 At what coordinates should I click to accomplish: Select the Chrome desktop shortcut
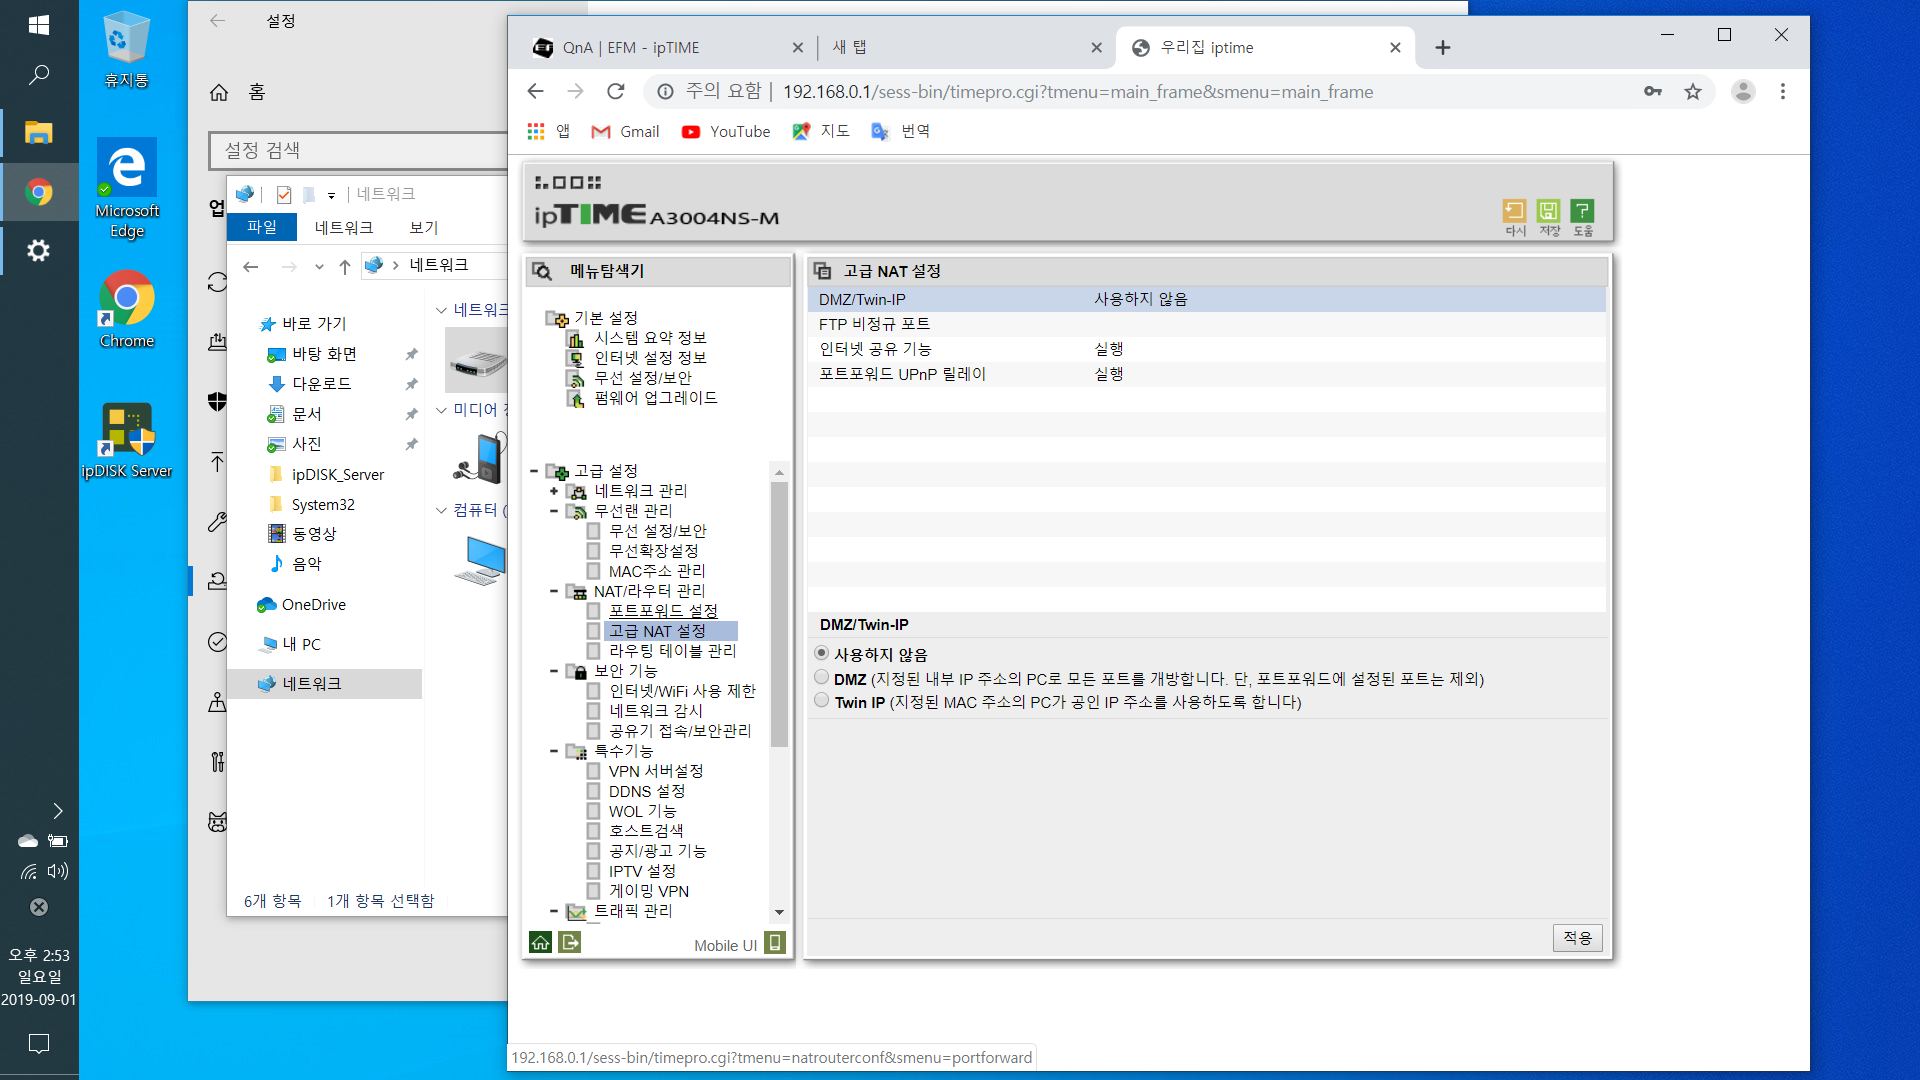(127, 310)
